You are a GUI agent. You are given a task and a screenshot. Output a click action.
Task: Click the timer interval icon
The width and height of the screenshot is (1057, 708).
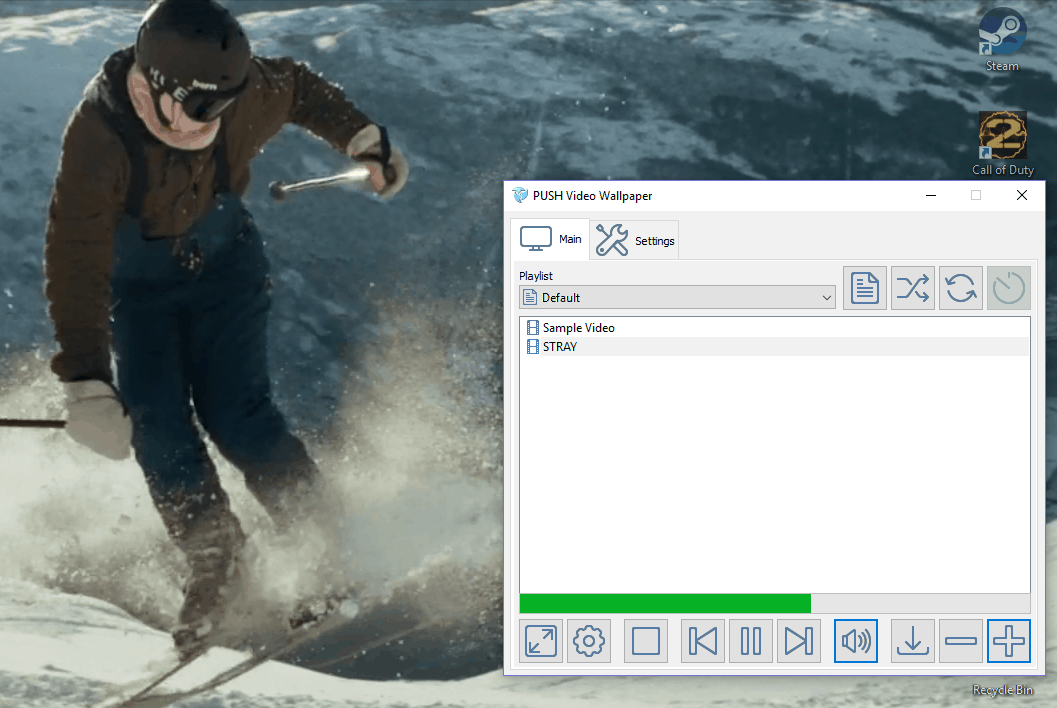pyautogui.click(x=1009, y=288)
